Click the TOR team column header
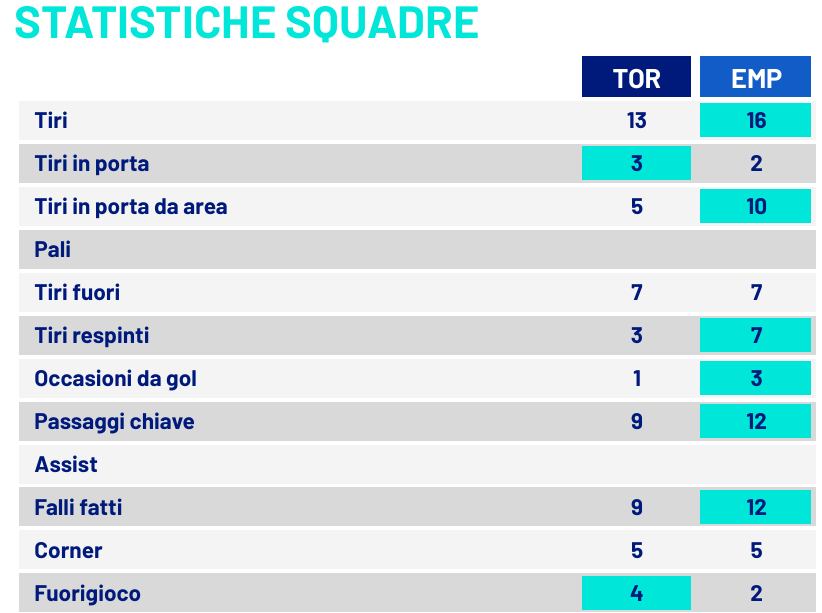Image resolution: width=822 pixels, height=613 pixels. click(636, 77)
